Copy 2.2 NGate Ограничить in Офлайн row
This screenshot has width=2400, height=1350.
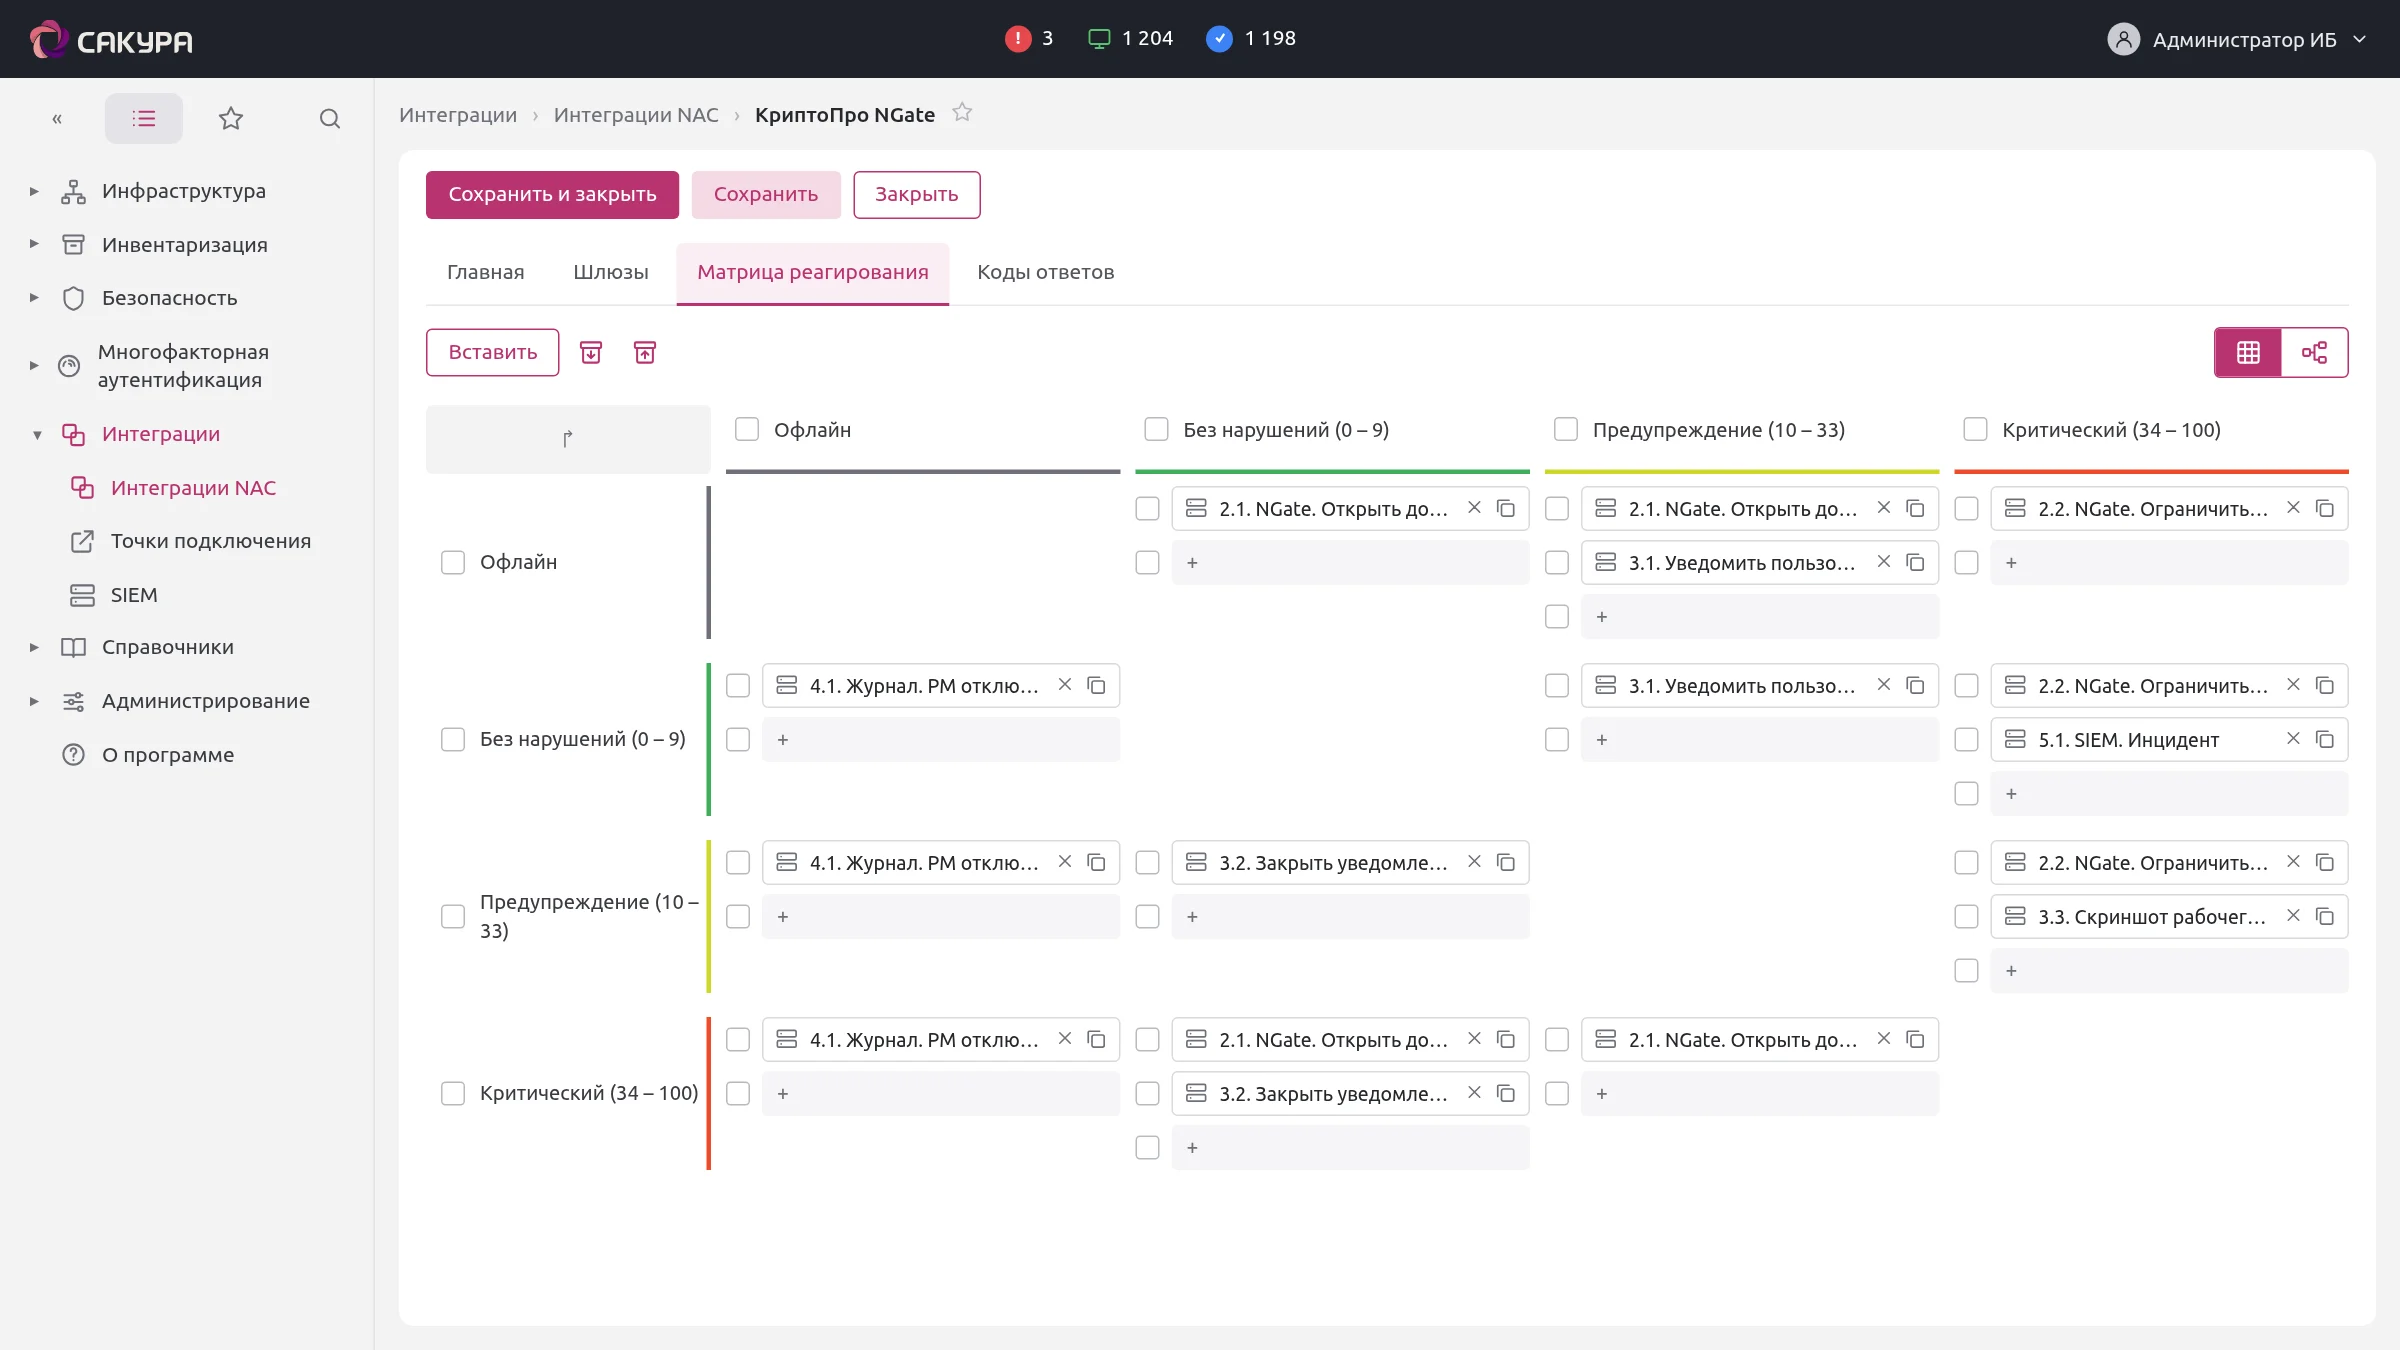point(2324,508)
